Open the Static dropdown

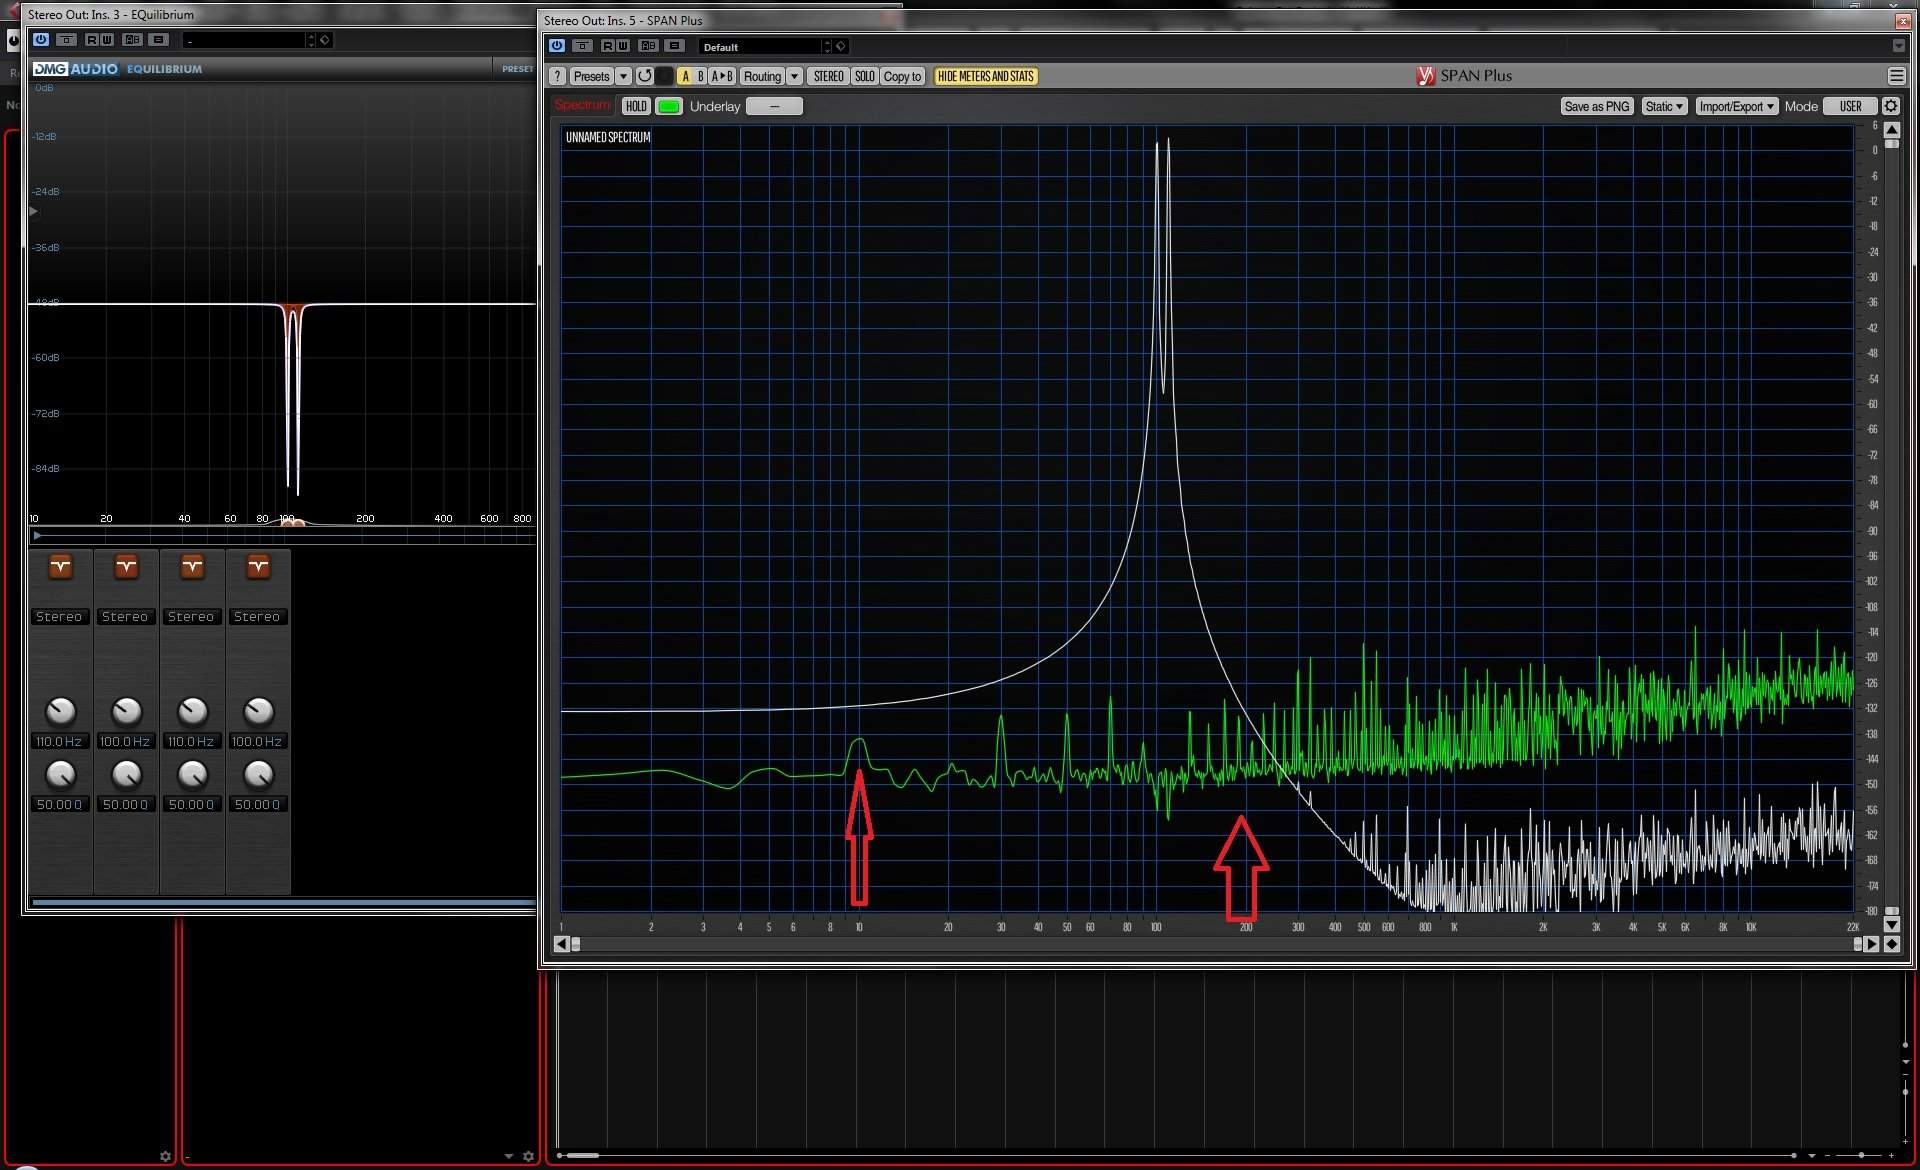click(1664, 106)
